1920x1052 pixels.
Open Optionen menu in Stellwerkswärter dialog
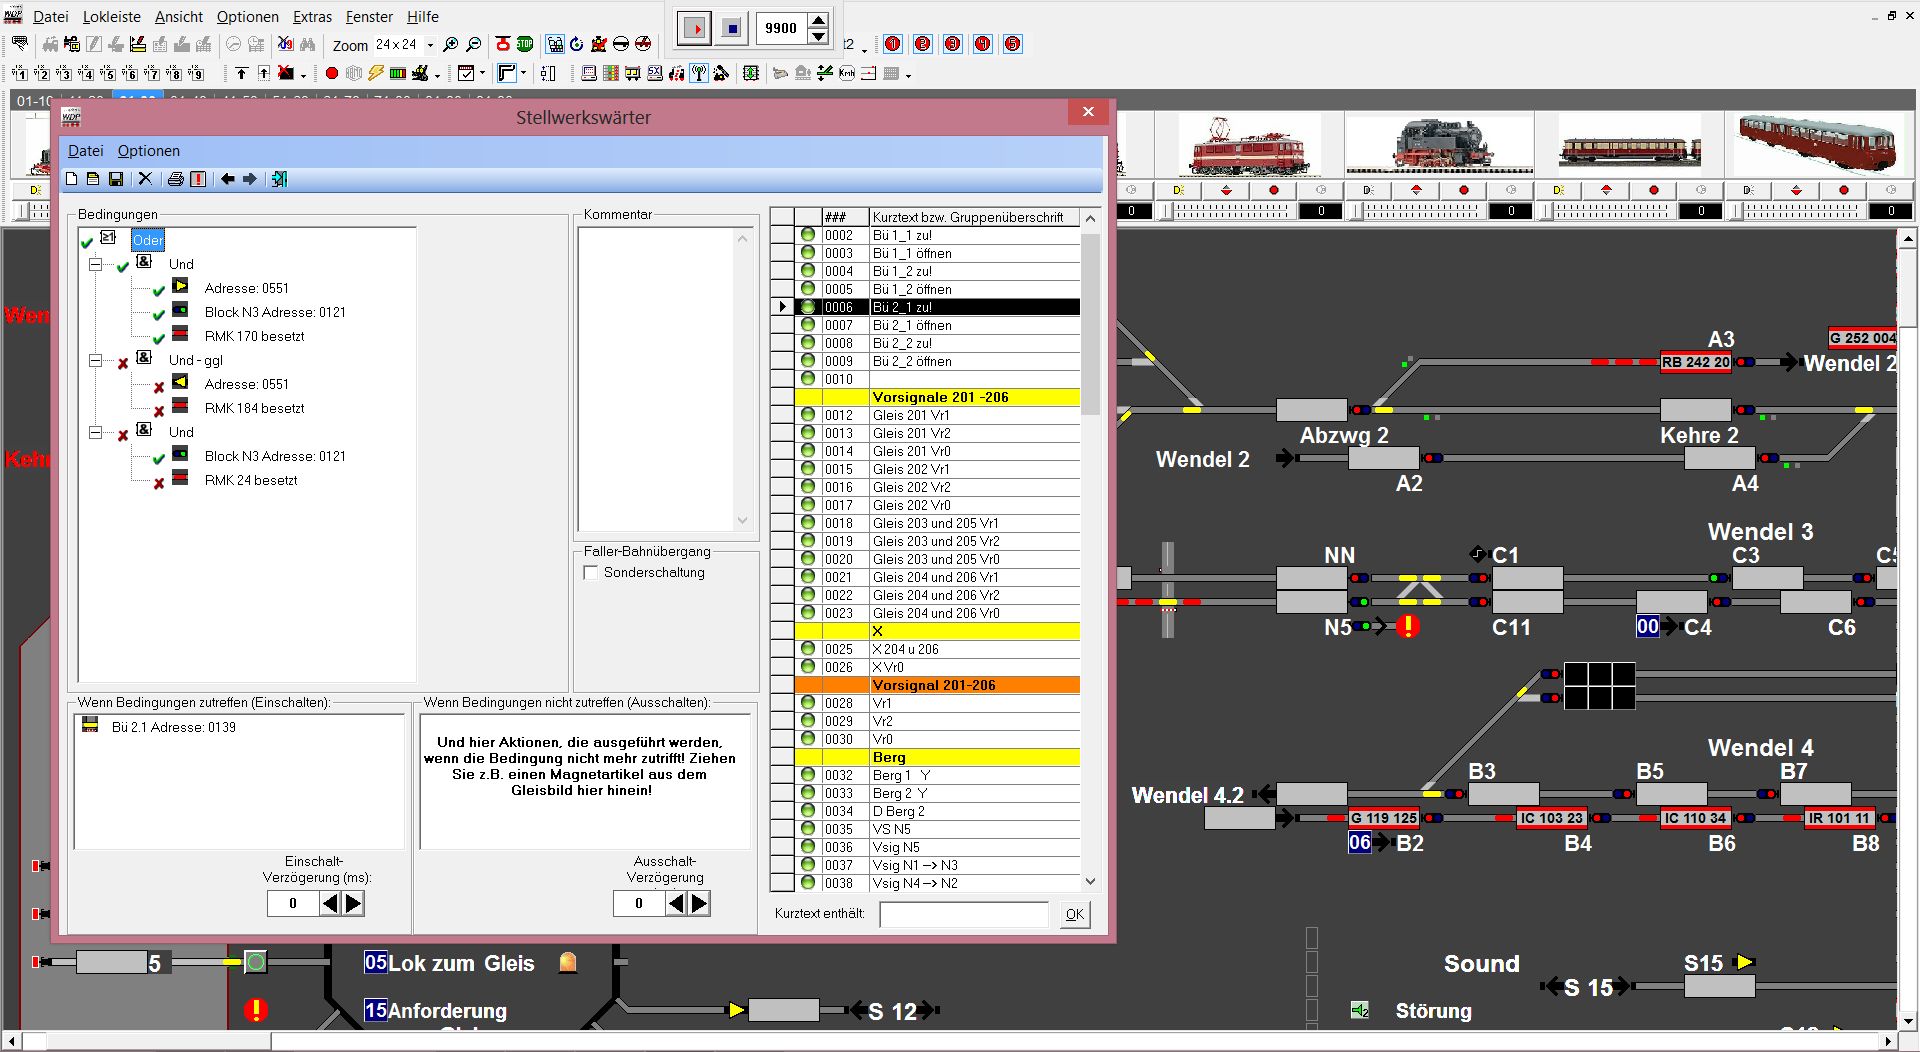click(148, 151)
